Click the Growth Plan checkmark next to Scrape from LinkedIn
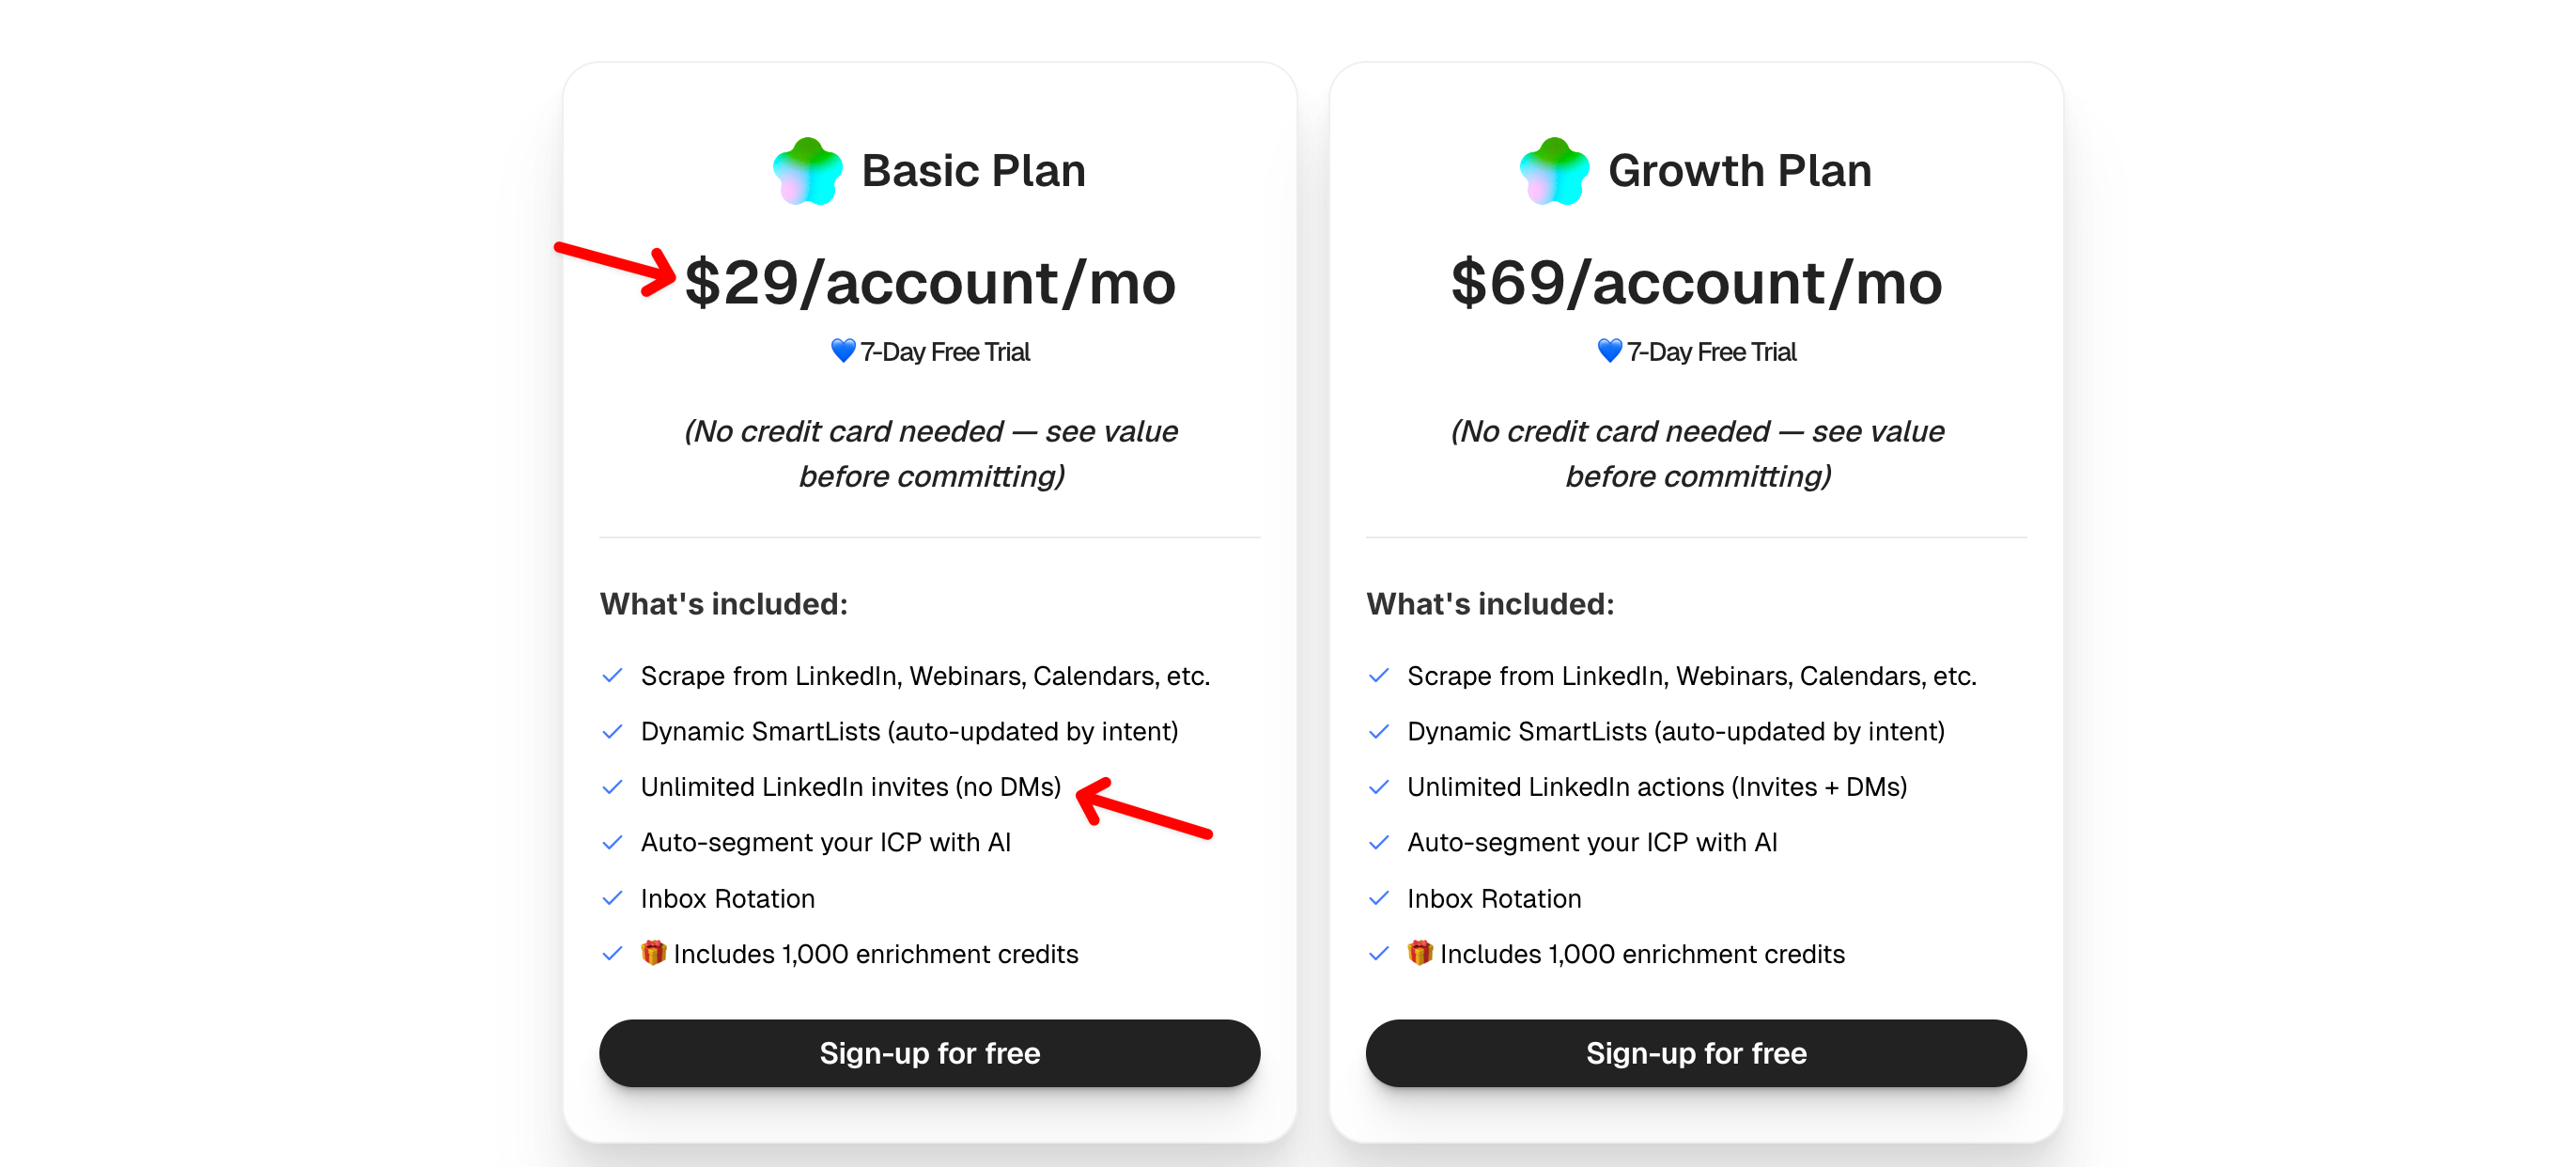This screenshot has height=1167, width=2576. pos(1379,676)
